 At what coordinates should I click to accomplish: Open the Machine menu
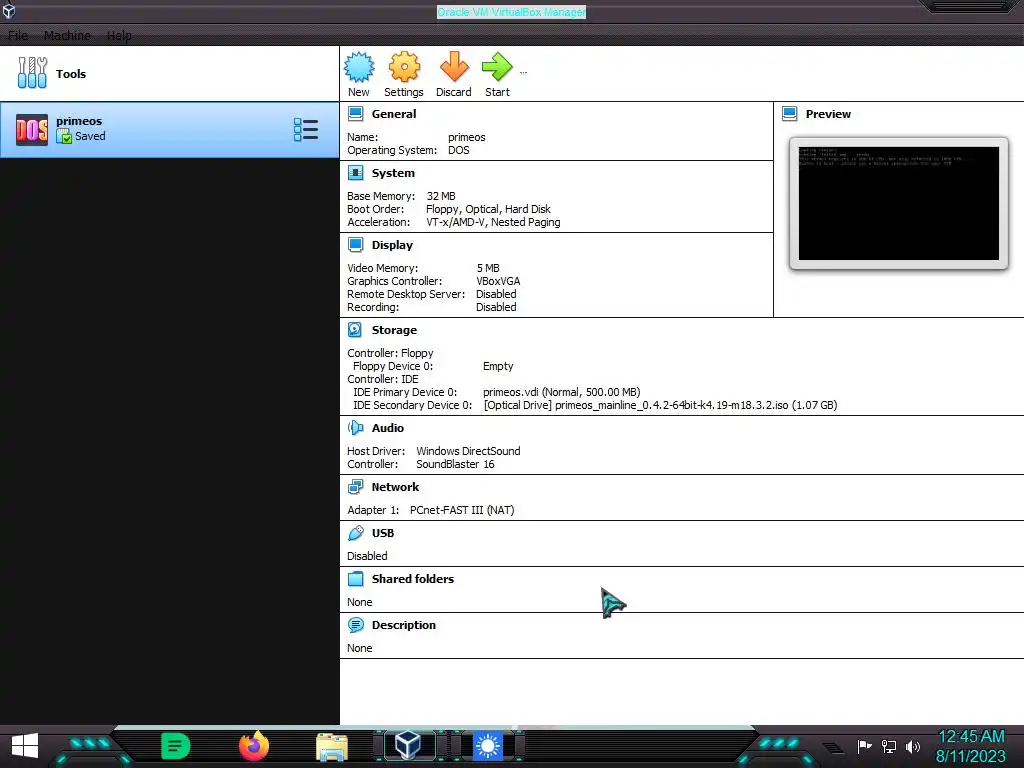(x=67, y=35)
